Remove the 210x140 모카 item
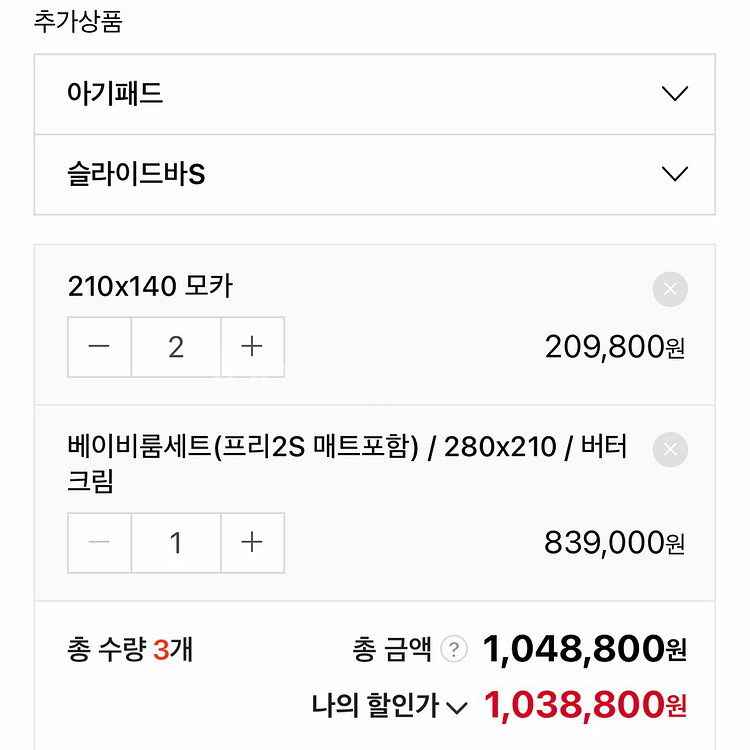750x750 pixels. coord(670,290)
